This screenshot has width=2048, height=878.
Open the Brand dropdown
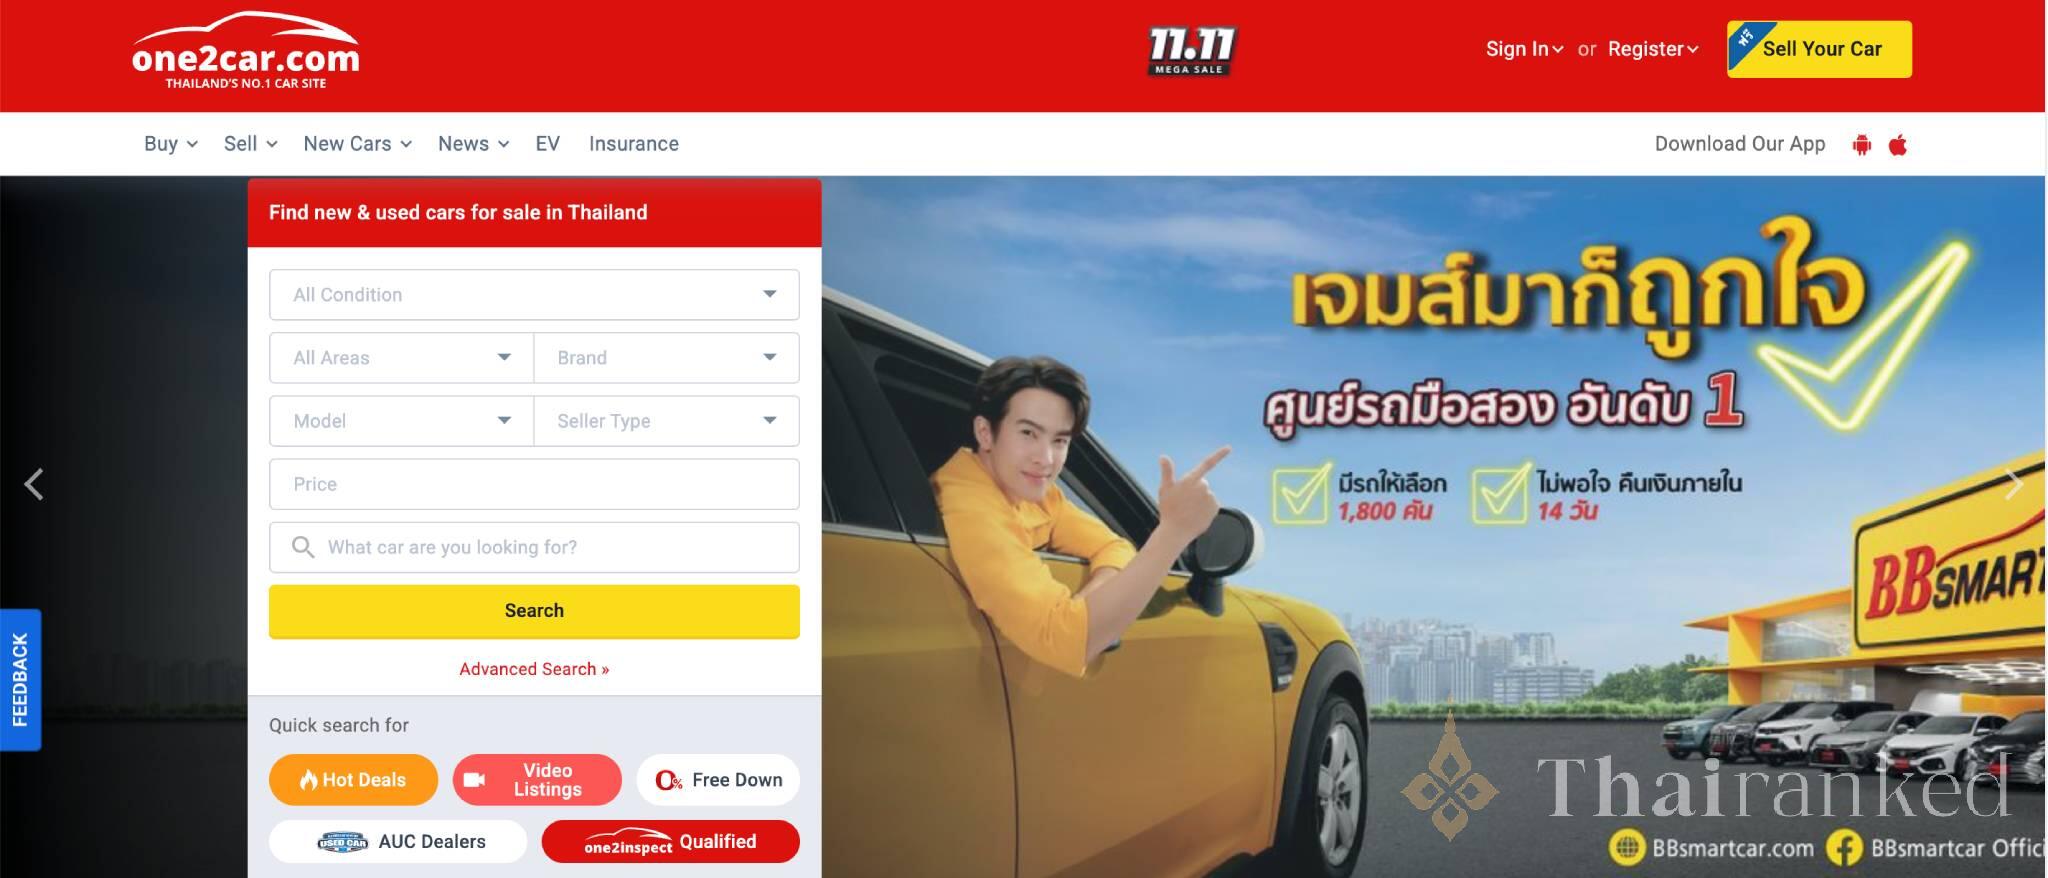[667, 358]
